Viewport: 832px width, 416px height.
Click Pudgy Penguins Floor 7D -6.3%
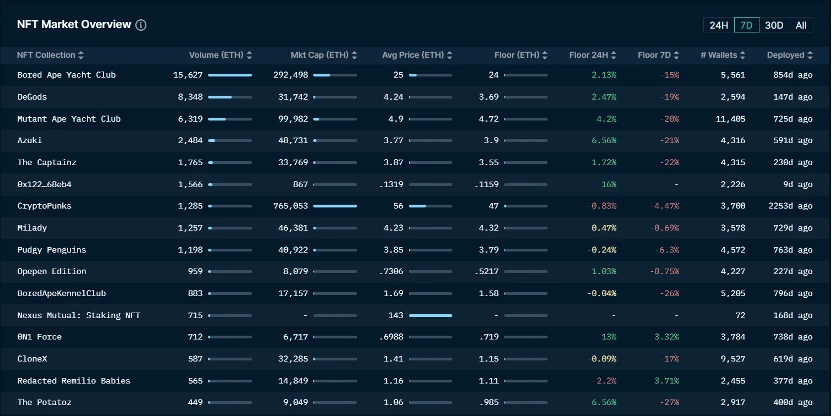[666, 250]
